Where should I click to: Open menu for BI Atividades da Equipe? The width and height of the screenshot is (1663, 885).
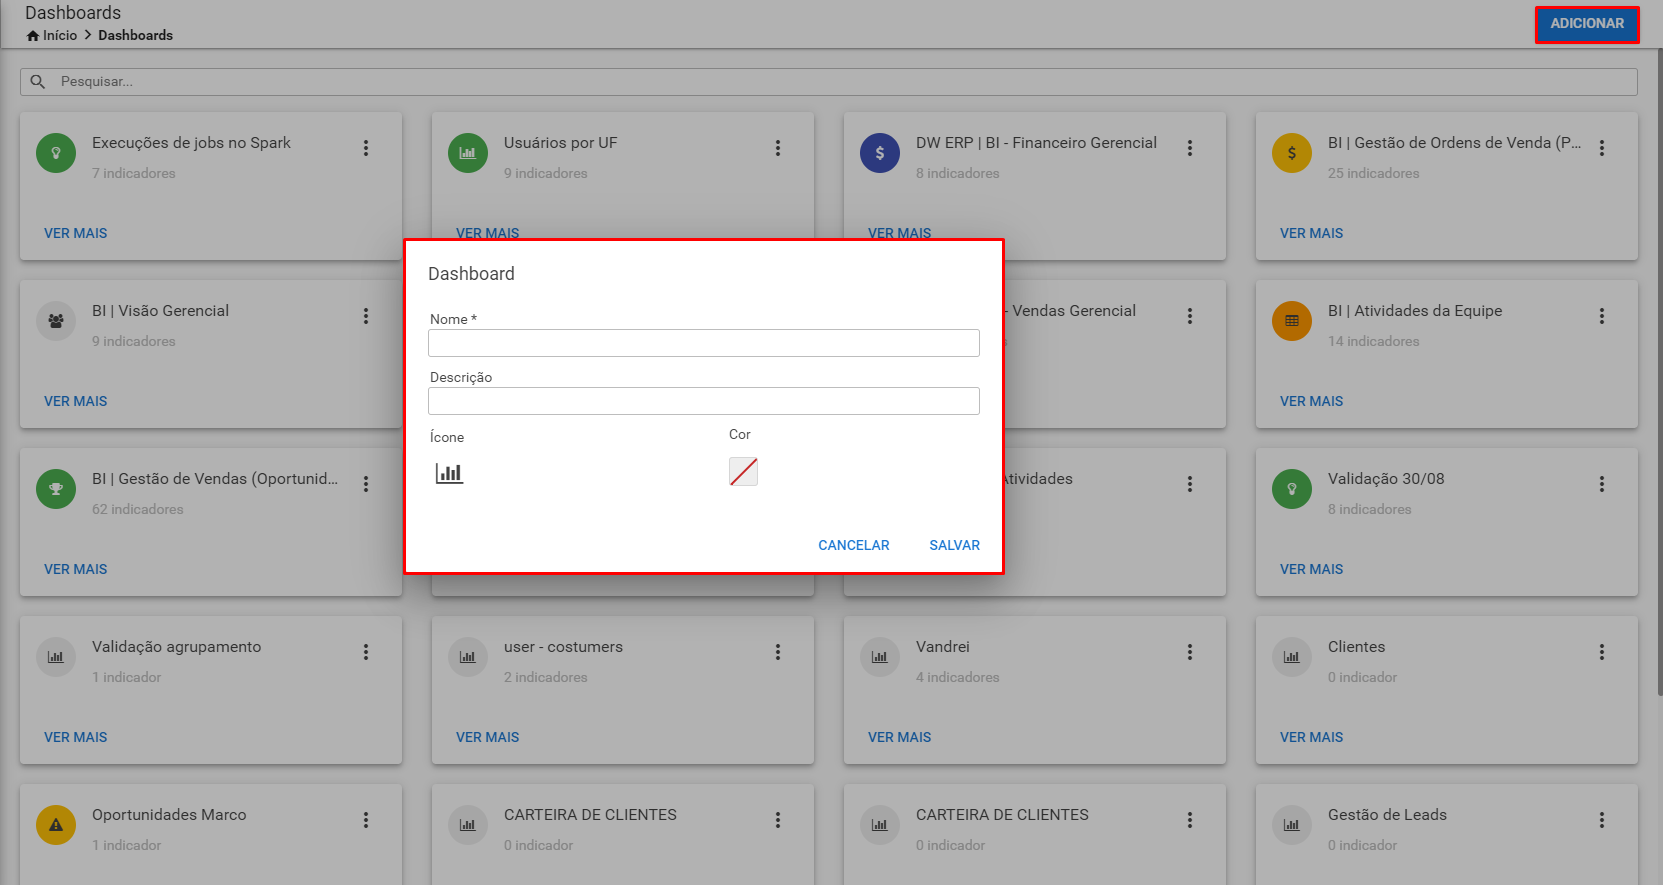click(1602, 316)
